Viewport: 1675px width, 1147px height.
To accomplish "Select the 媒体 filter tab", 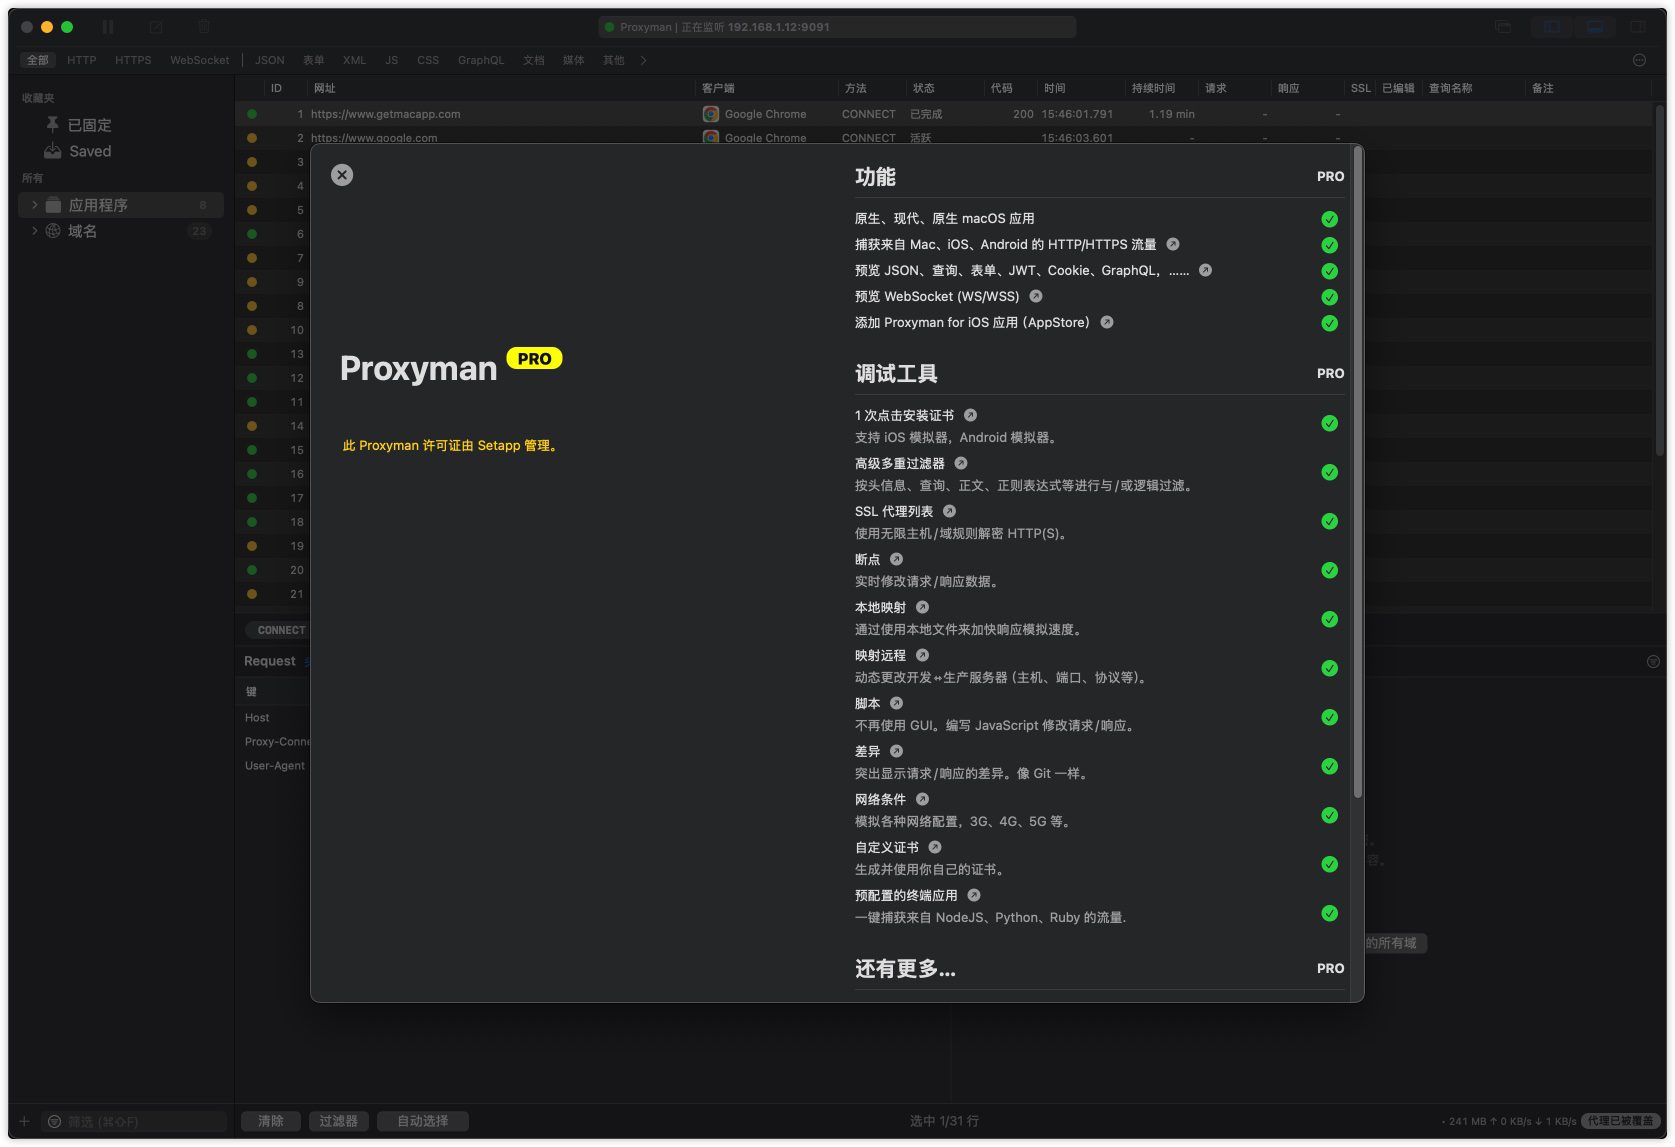I will point(573,60).
